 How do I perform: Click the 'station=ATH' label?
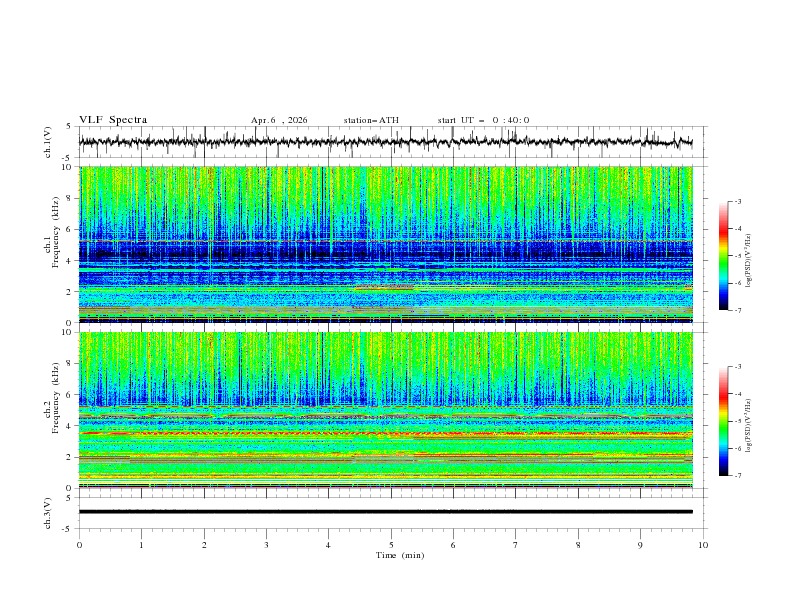(x=371, y=120)
